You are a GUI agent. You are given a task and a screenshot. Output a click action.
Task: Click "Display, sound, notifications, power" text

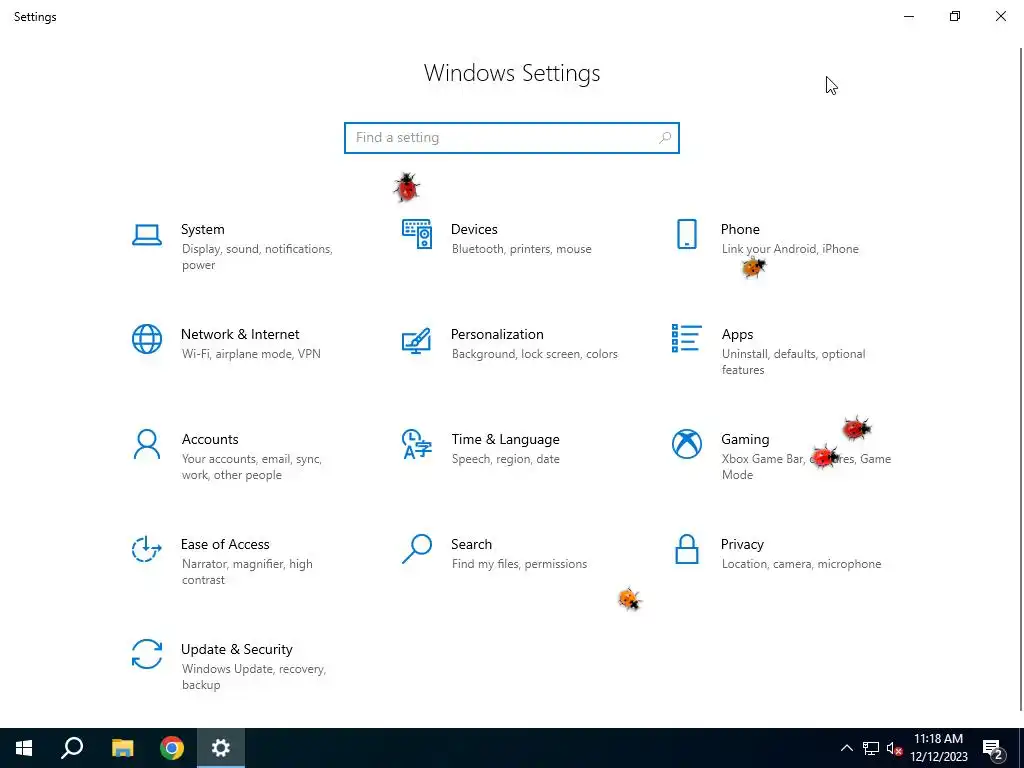point(257,257)
